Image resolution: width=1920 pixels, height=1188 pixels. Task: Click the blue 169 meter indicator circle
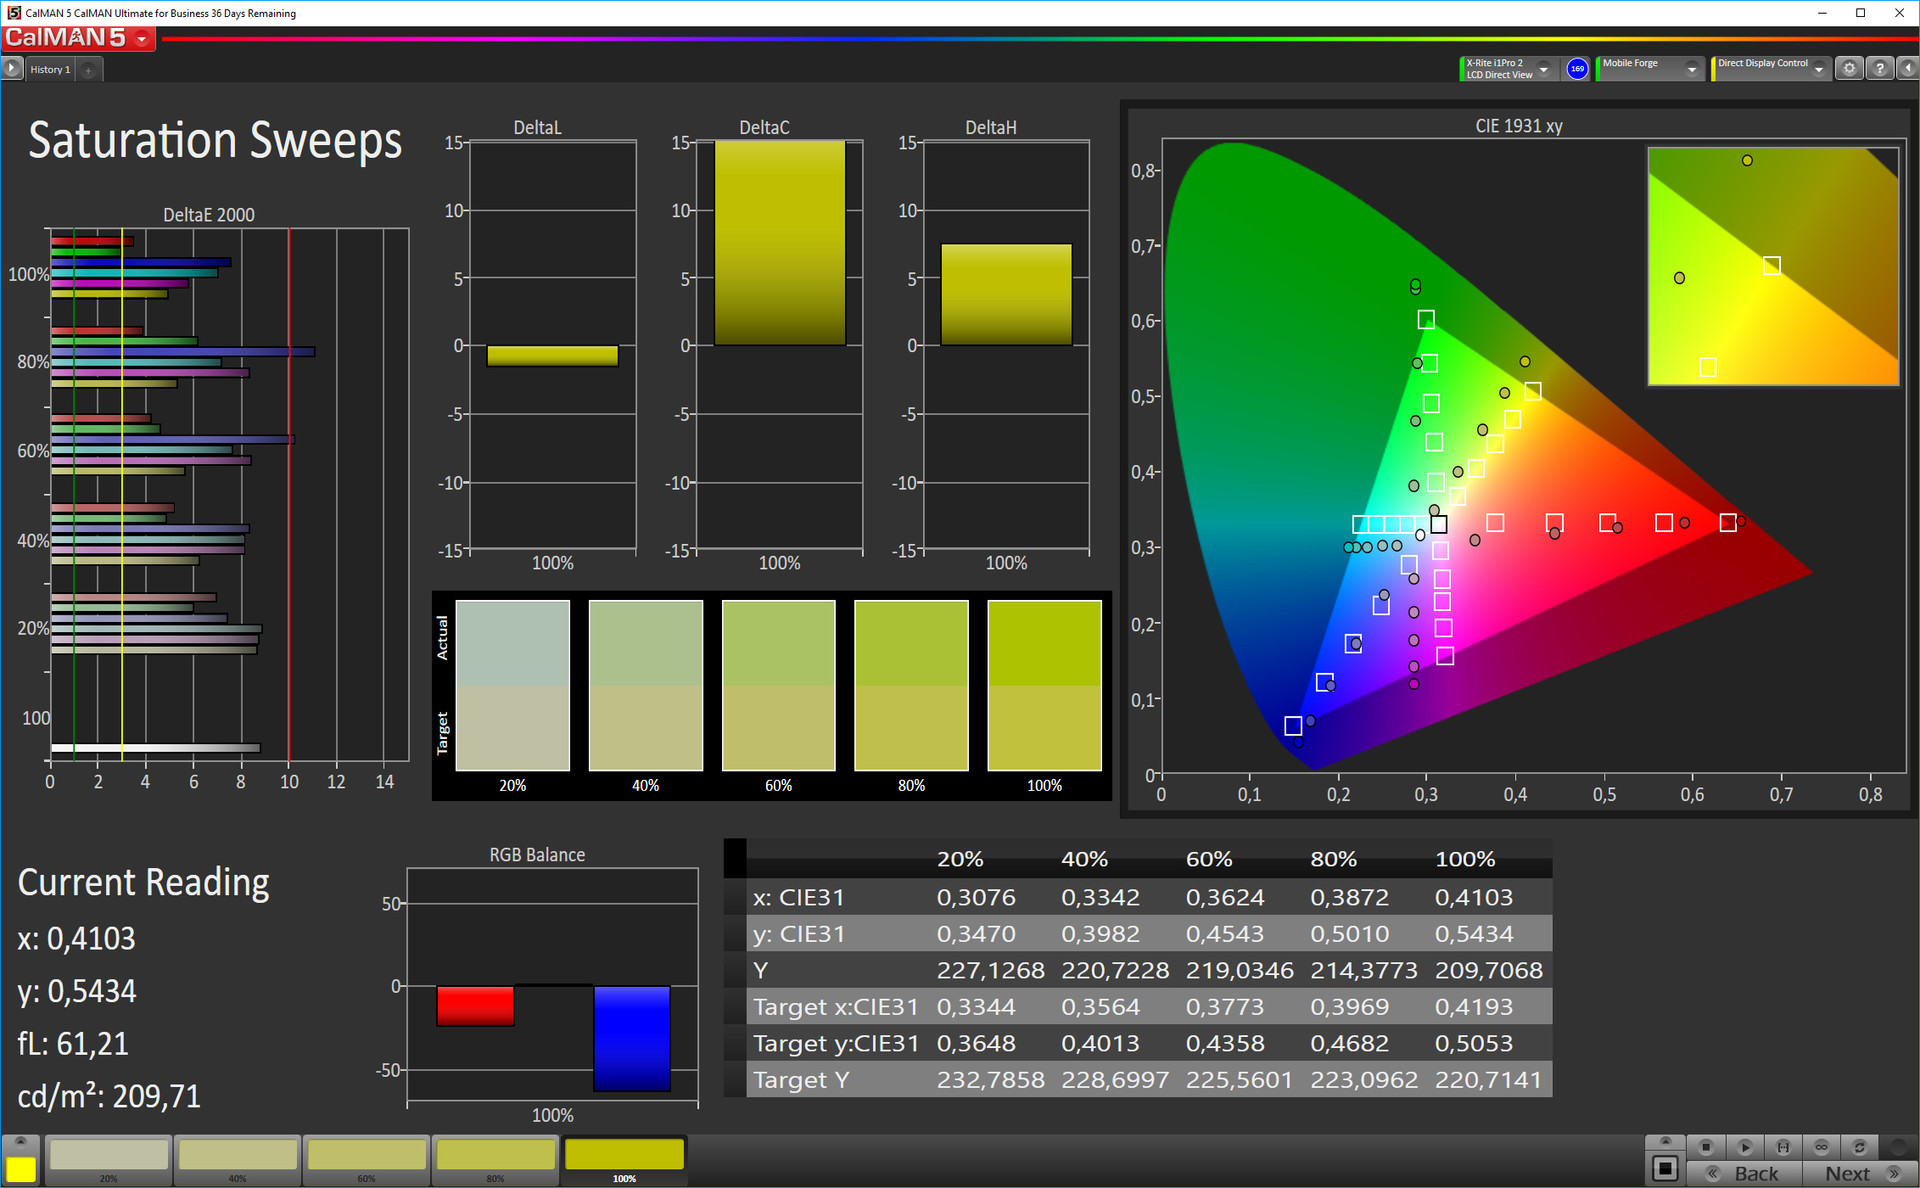point(1577,69)
